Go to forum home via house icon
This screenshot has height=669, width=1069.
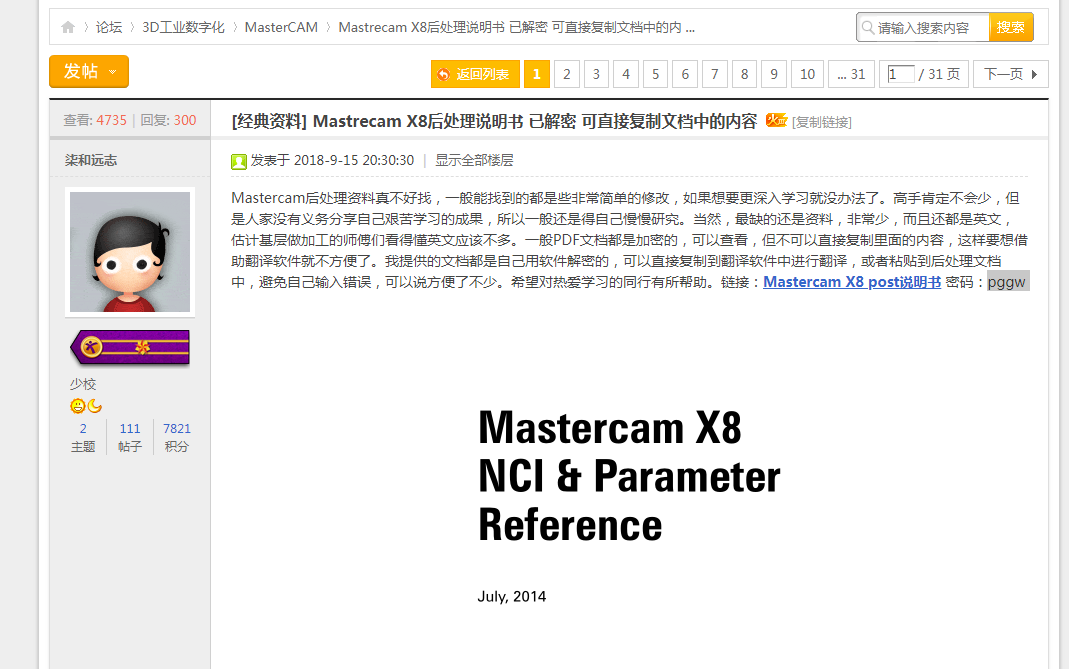[67, 27]
